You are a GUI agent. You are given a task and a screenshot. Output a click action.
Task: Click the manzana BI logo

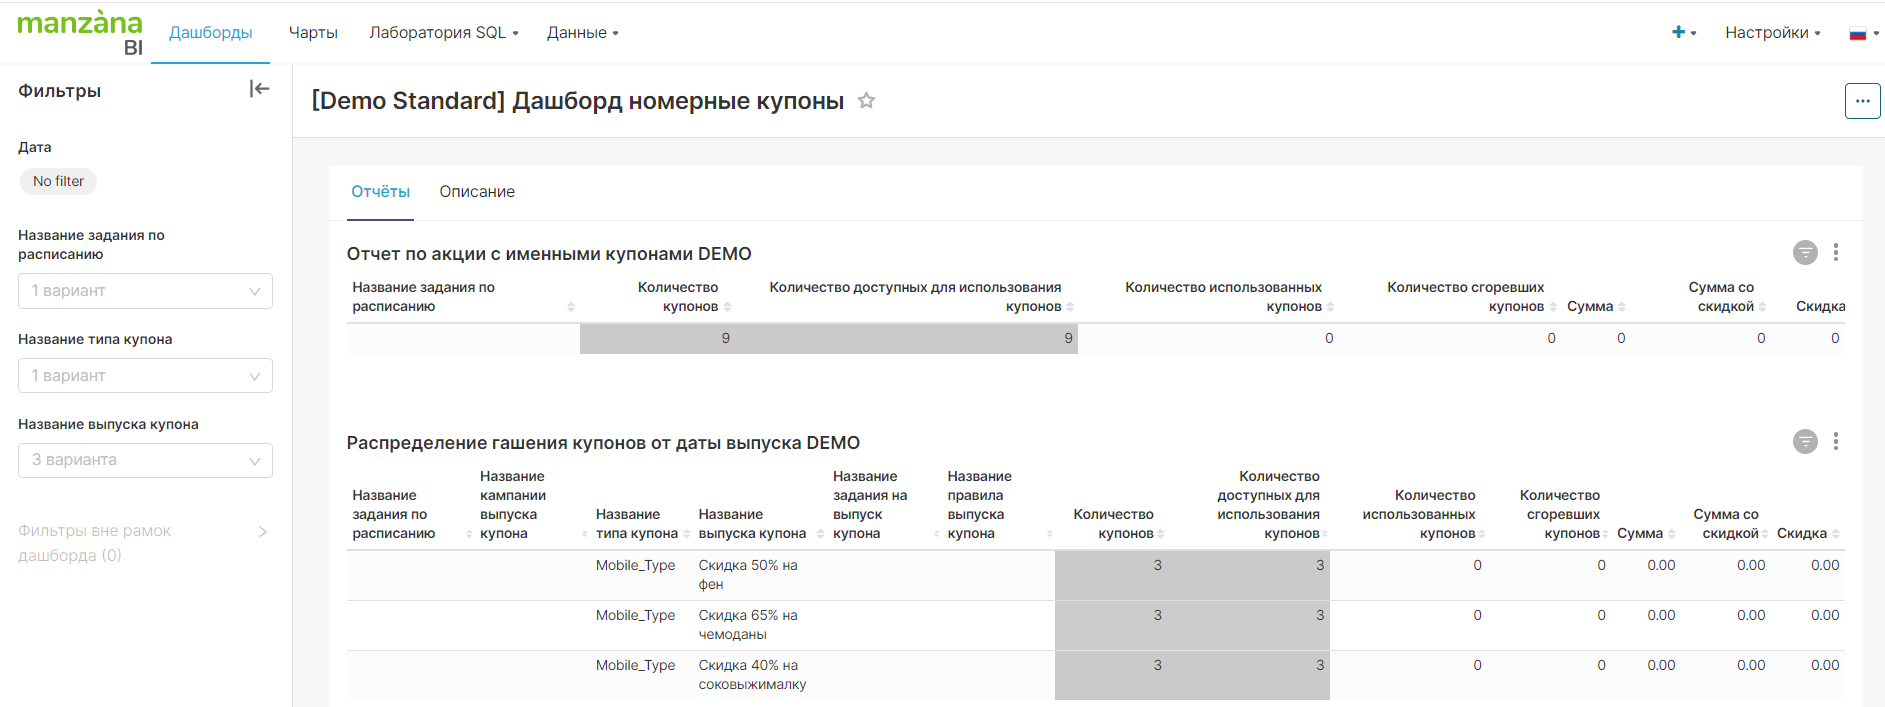pyautogui.click(x=80, y=33)
